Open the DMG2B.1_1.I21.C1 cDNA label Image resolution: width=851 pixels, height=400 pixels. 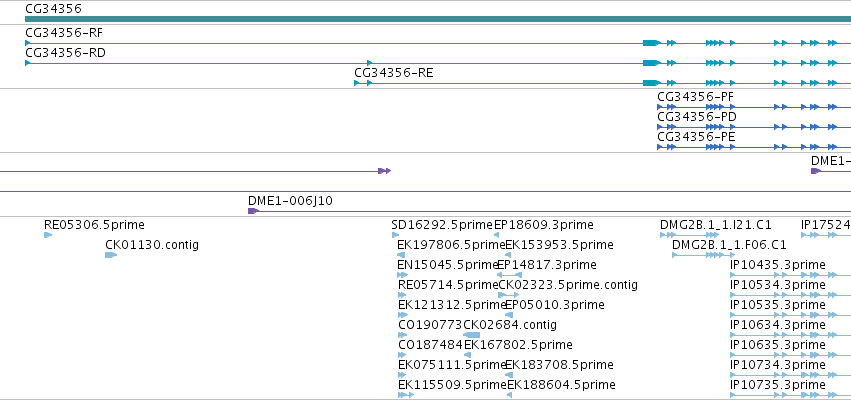pos(716,225)
